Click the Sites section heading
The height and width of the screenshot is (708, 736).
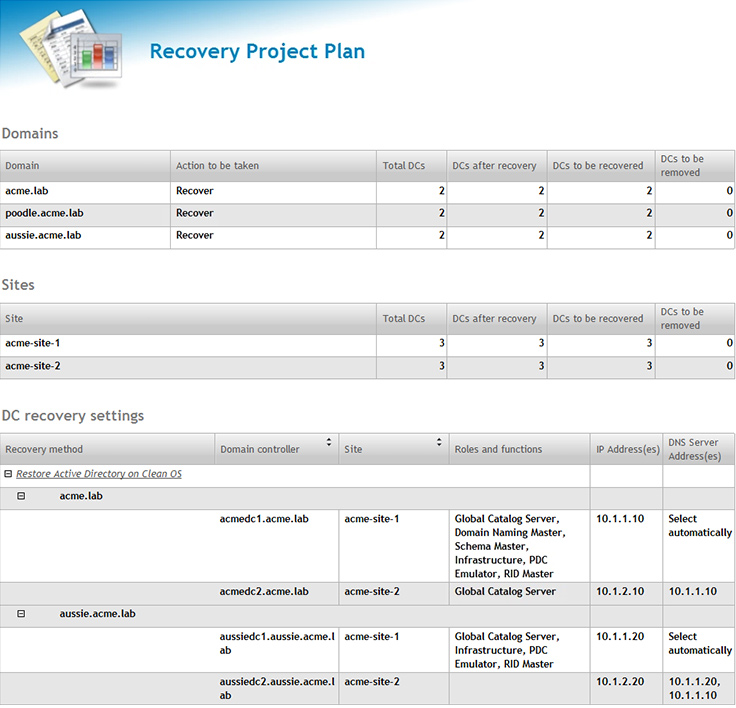18,285
